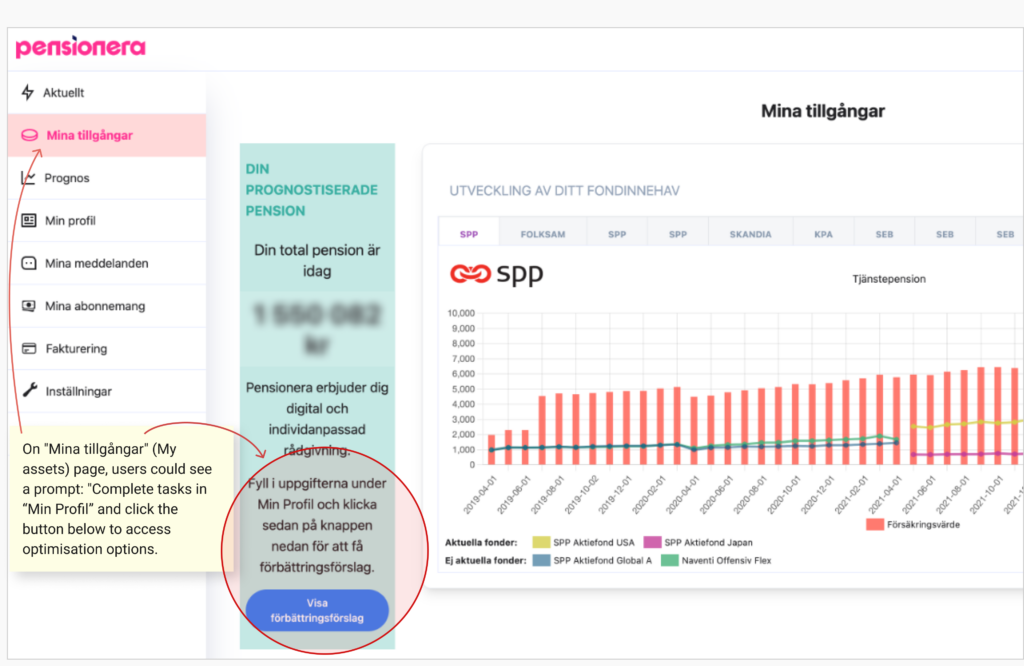Image resolution: width=1024 pixels, height=666 pixels.
Task: Select the active purple SPP tab
Action: (469, 234)
